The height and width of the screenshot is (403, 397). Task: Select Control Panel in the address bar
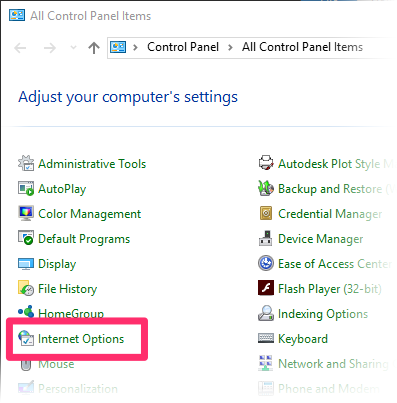(183, 47)
